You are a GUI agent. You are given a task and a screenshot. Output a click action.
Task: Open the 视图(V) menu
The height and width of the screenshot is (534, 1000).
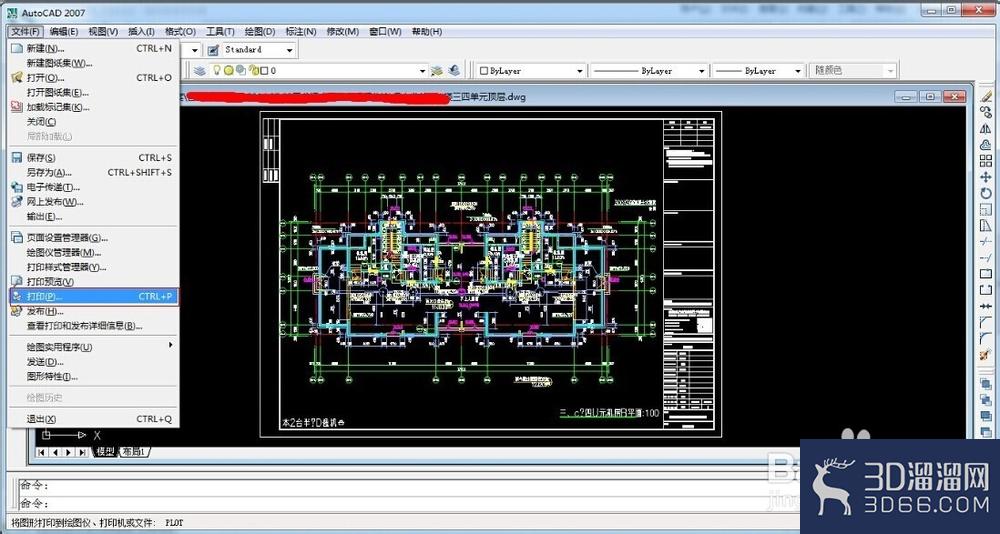click(x=103, y=31)
